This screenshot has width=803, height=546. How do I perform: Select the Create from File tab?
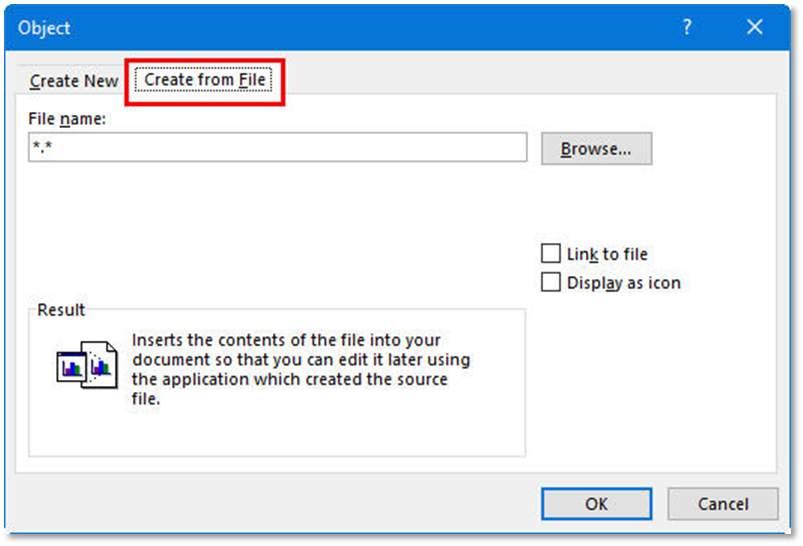[x=205, y=79]
